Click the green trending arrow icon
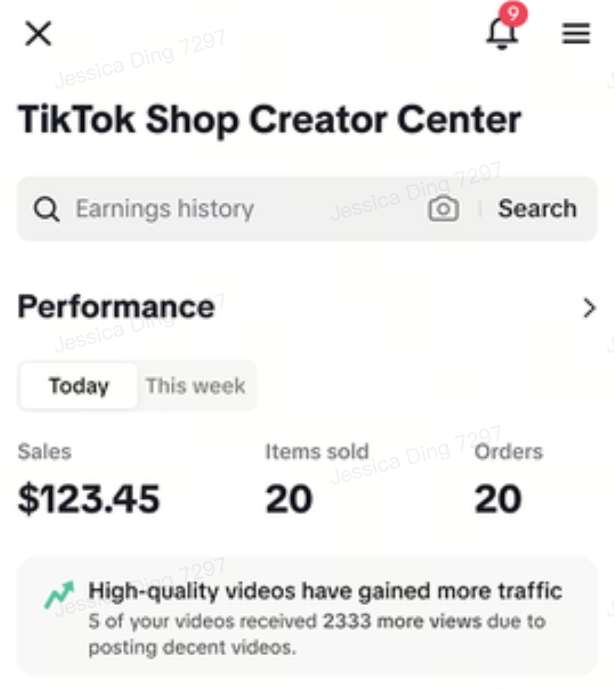The height and width of the screenshot is (690, 614). [x=59, y=596]
